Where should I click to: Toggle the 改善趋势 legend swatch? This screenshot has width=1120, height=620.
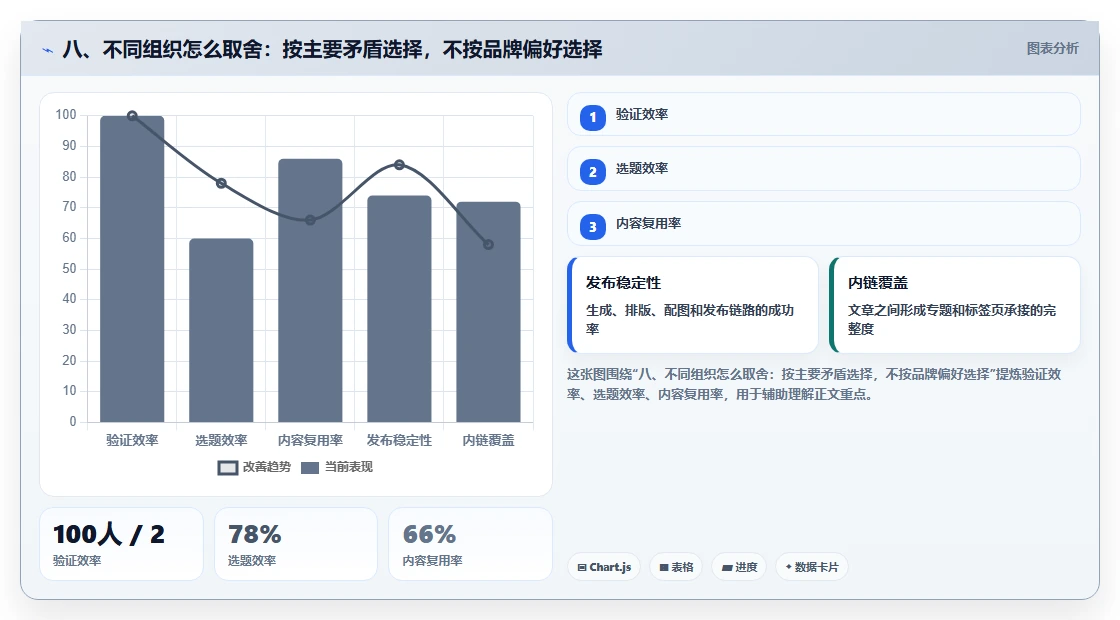[x=228, y=468]
